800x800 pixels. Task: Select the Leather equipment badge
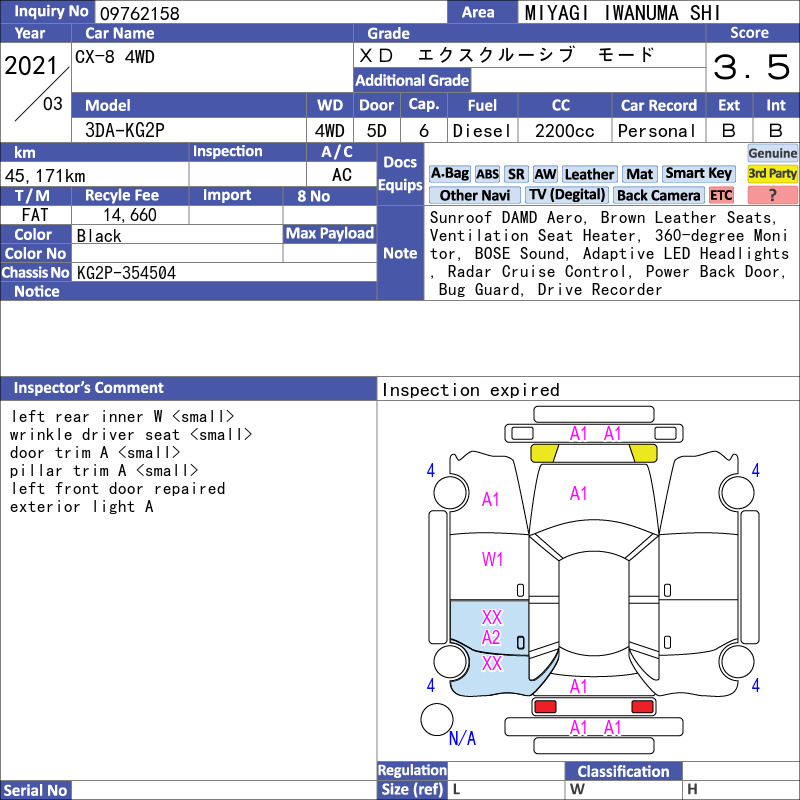coord(589,174)
